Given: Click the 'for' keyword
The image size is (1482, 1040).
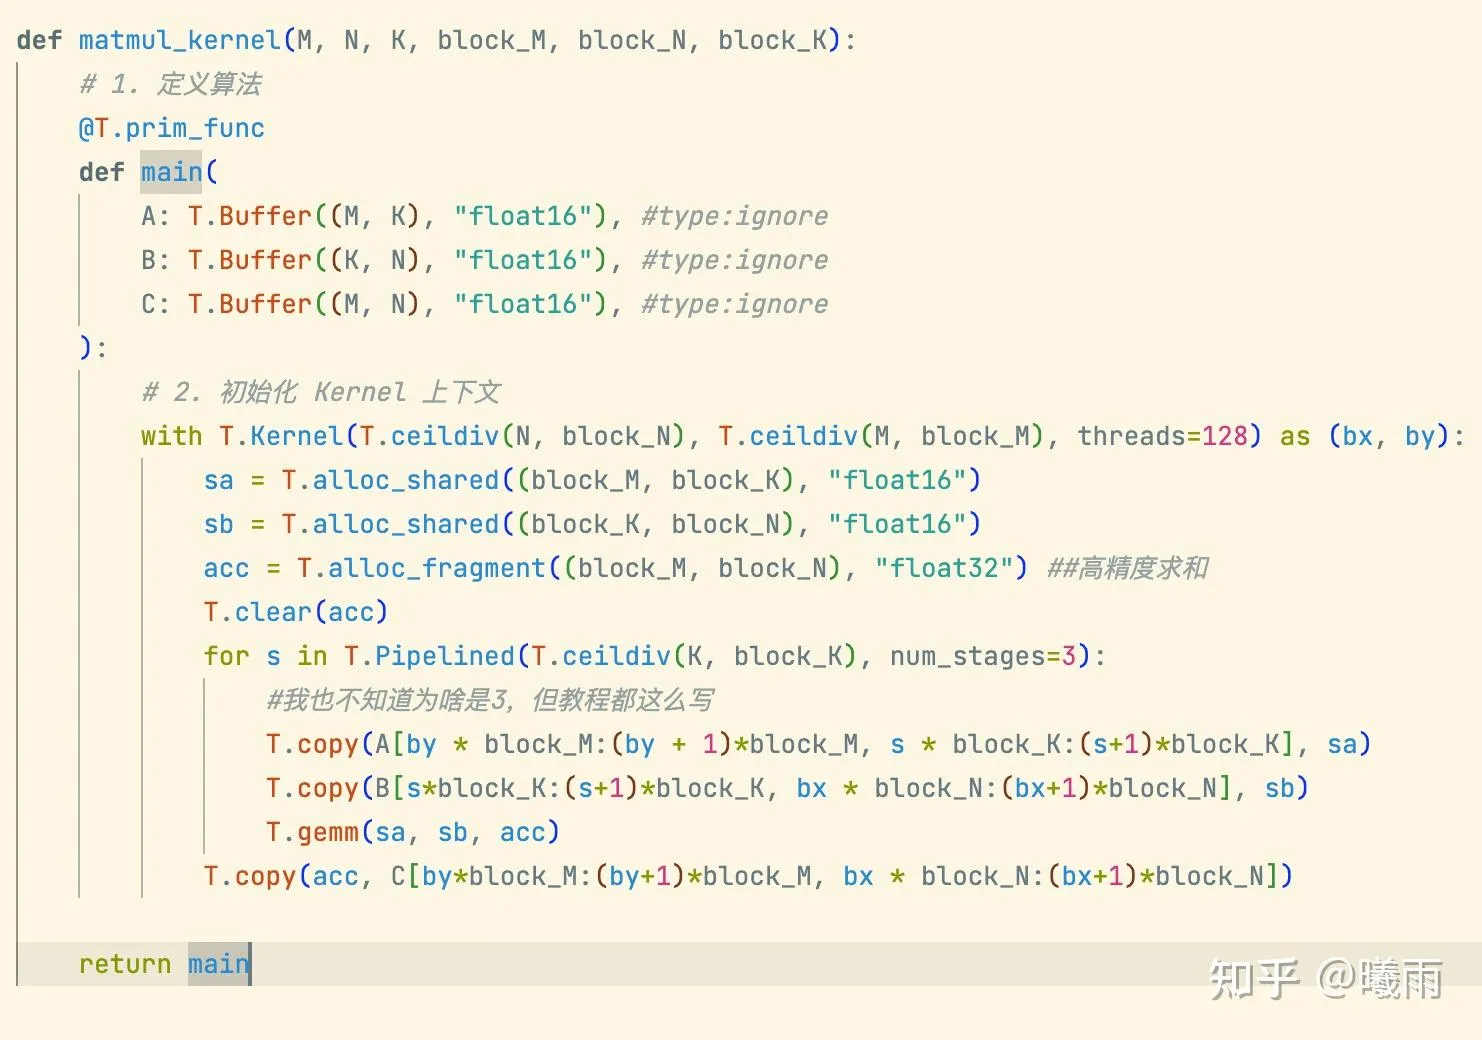Looking at the screenshot, I should tap(226, 656).
